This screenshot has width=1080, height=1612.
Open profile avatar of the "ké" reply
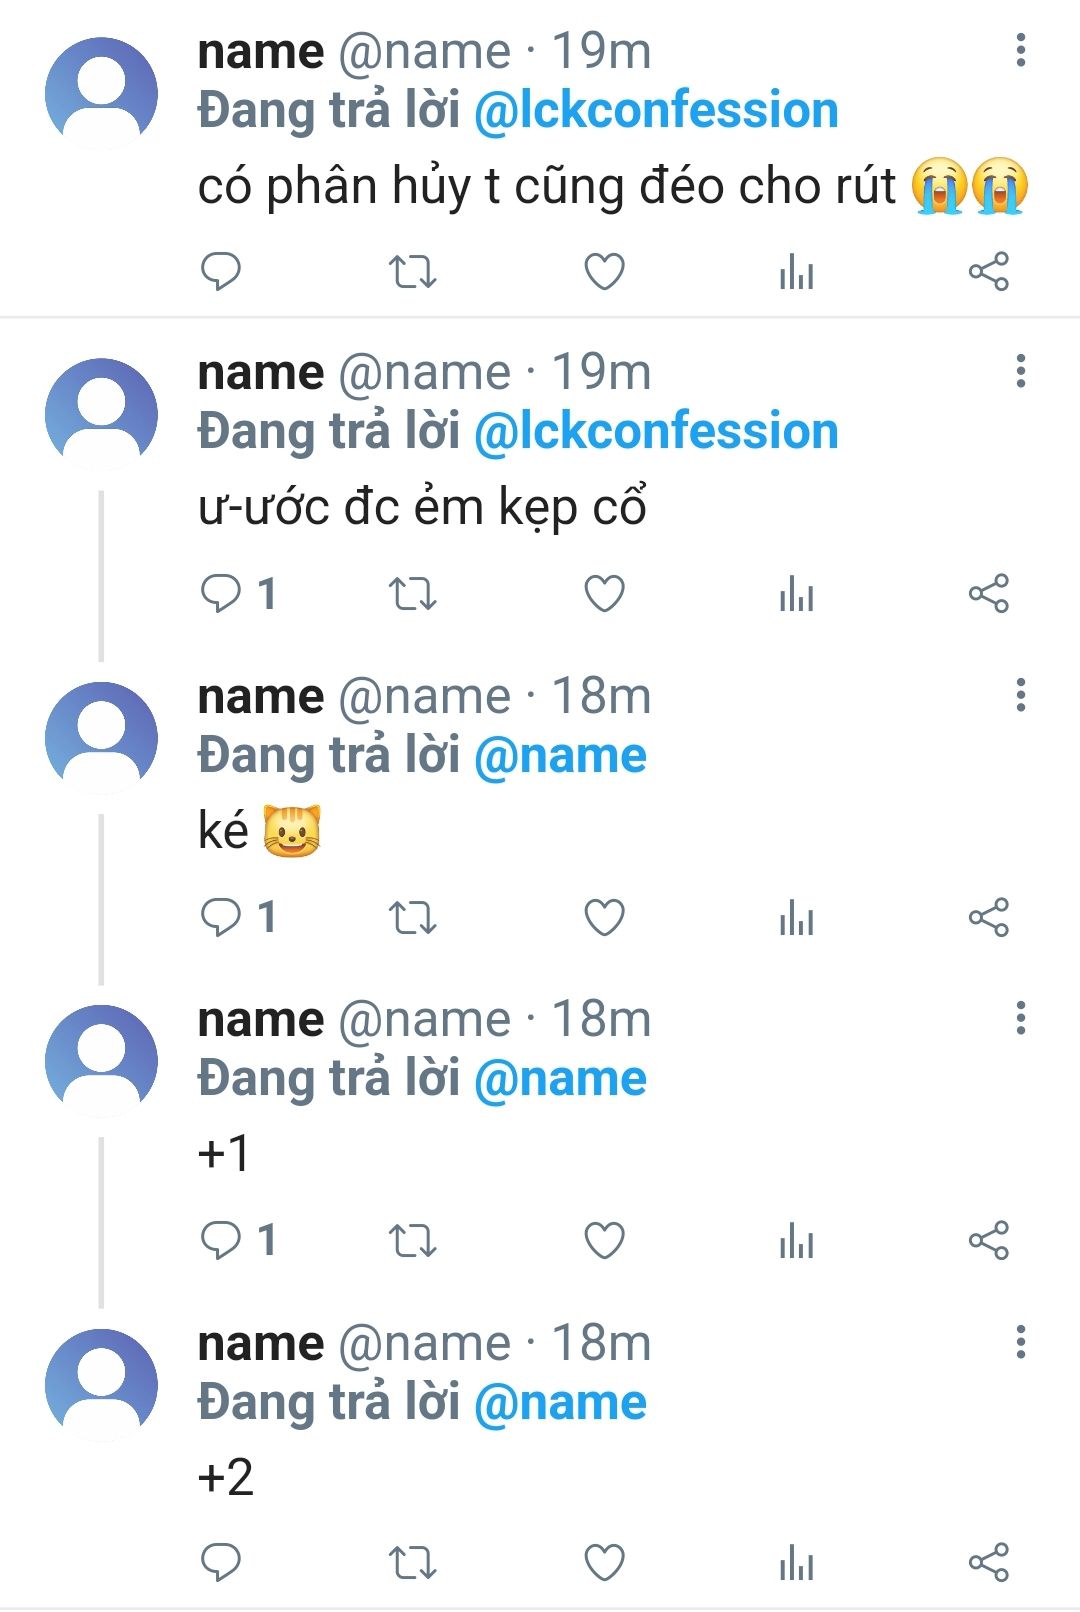[x=101, y=738]
